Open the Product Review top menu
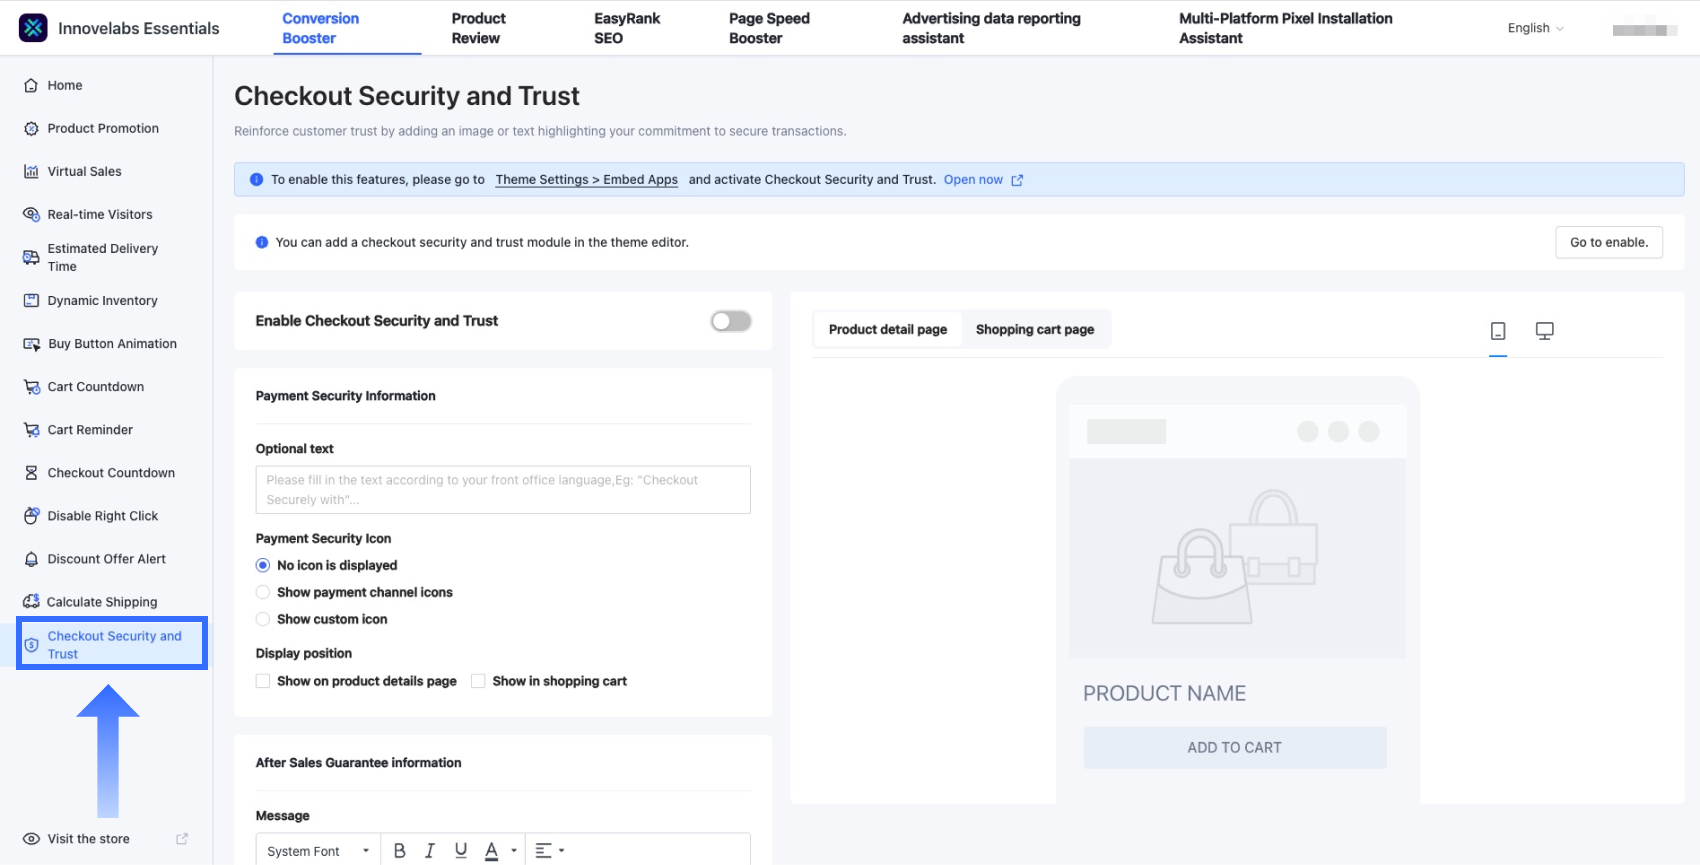This screenshot has width=1700, height=865. [478, 28]
